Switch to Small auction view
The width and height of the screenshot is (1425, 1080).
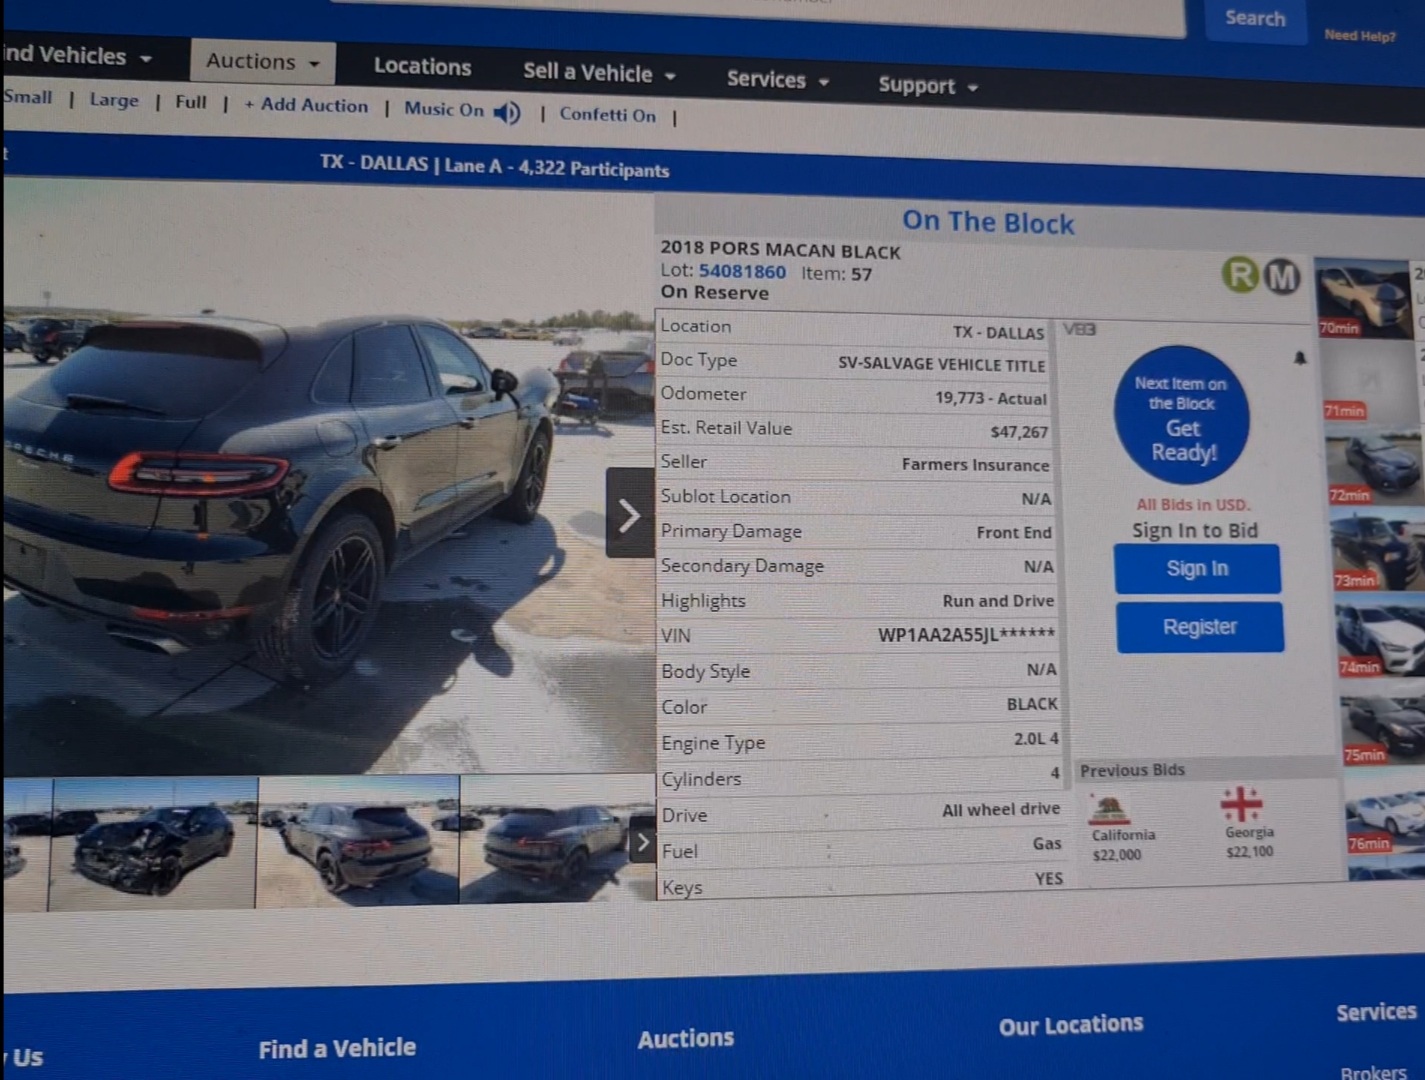(x=28, y=97)
